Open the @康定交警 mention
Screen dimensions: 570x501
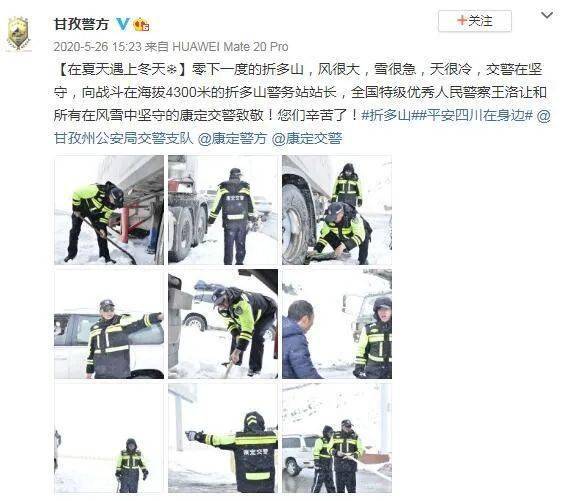307,138
